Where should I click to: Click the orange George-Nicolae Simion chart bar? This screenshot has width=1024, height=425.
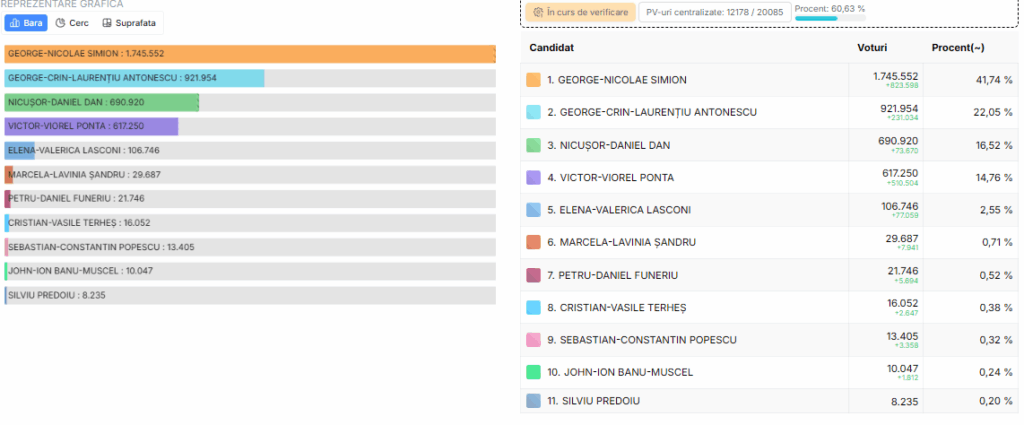tap(250, 54)
